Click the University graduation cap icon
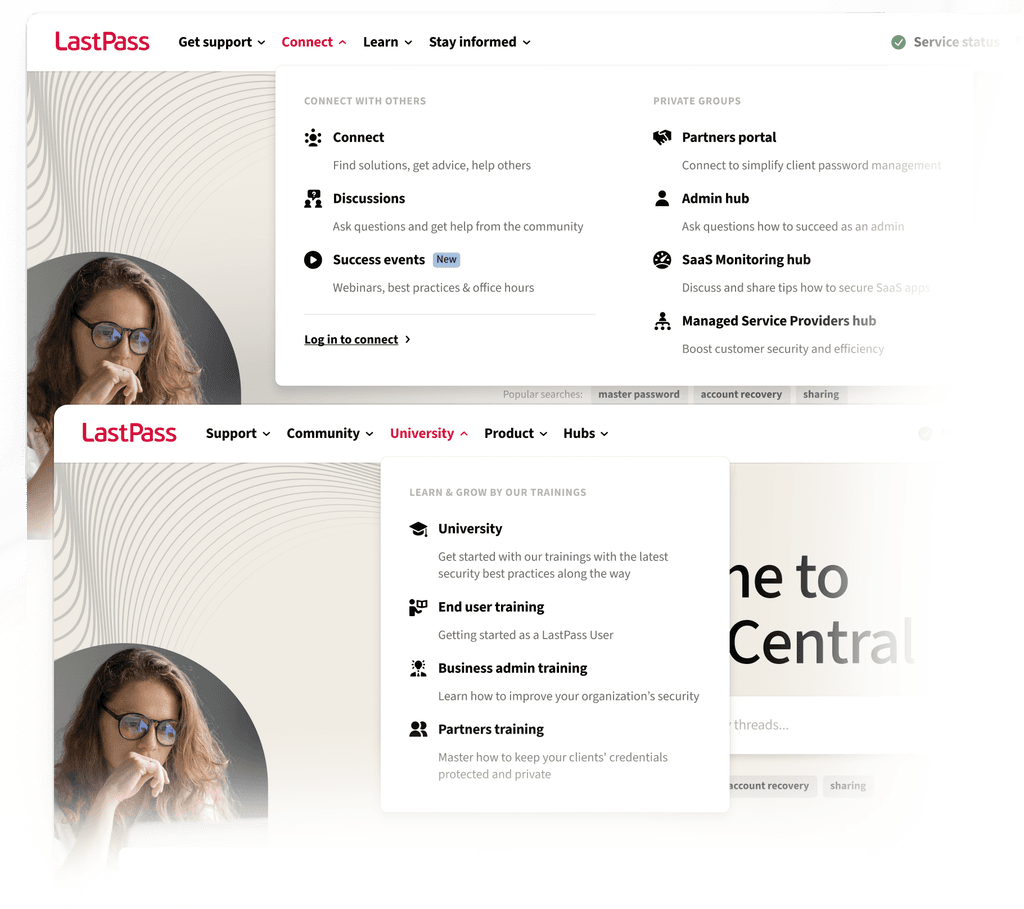Image resolution: width=1024 pixels, height=909 pixels. click(419, 529)
